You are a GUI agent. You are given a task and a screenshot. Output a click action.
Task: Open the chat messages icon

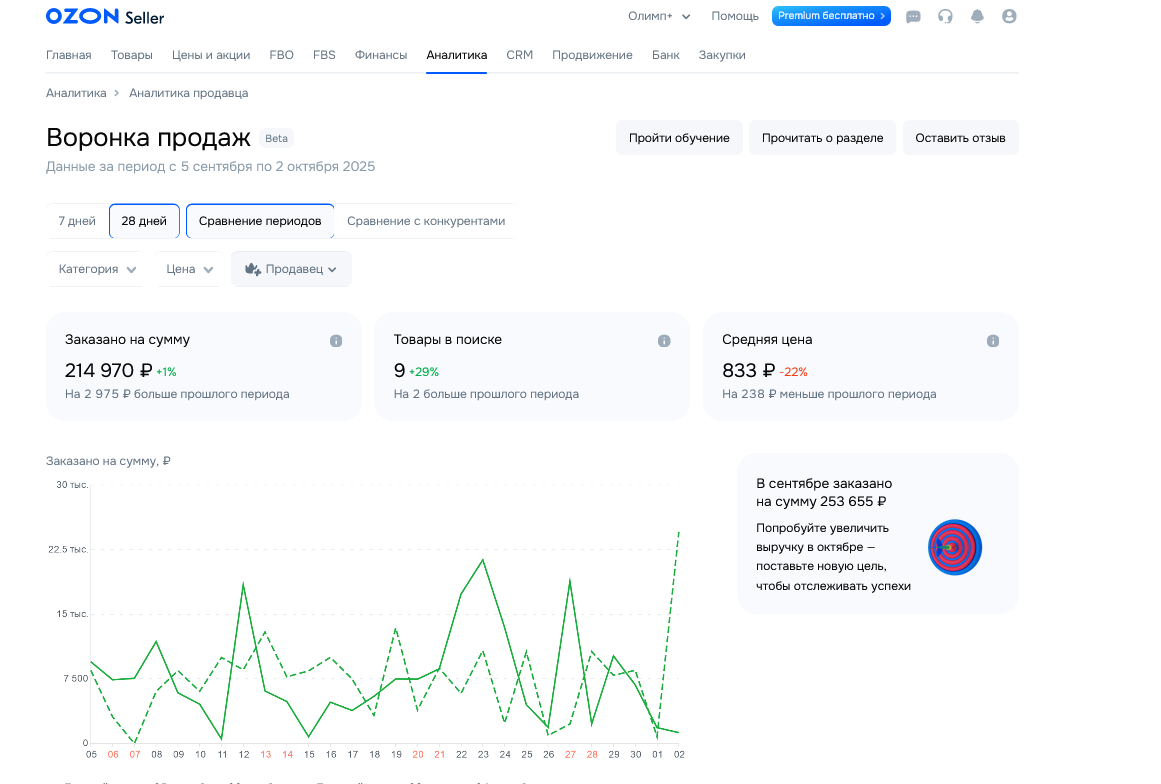pyautogui.click(x=913, y=17)
